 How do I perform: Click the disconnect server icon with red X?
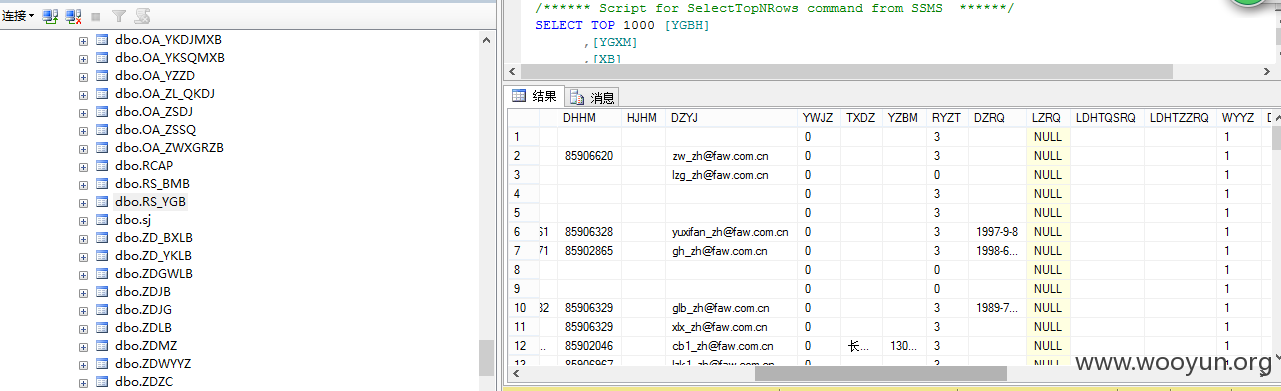(x=73, y=16)
